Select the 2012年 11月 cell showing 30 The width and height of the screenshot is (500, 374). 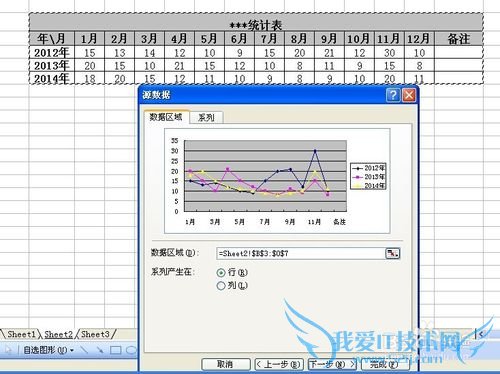click(389, 52)
